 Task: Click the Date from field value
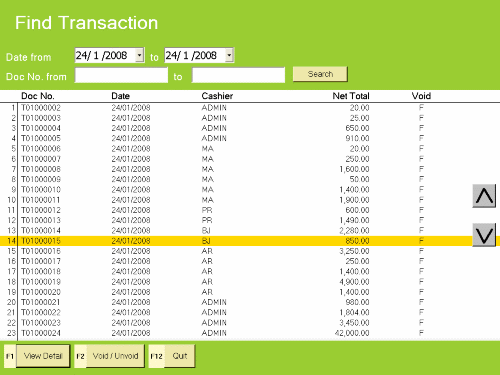tap(101, 55)
